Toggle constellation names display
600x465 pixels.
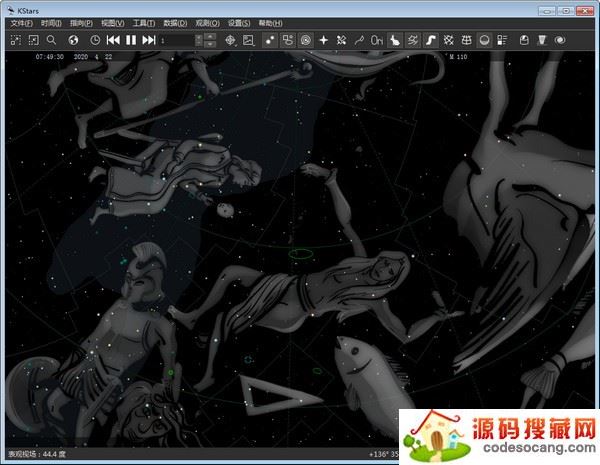(x=377, y=40)
